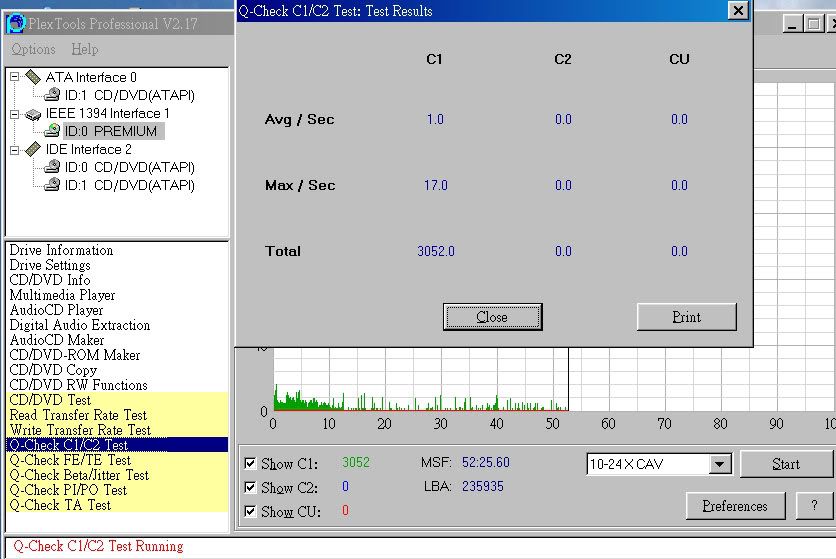Image resolution: width=836 pixels, height=559 pixels.
Task: Open CD/DVD Info function
Action: (x=50, y=280)
